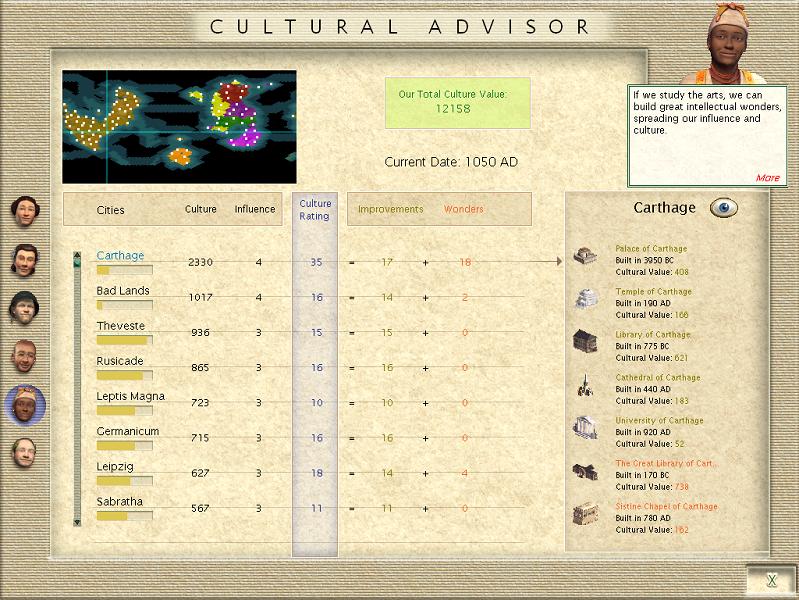Click the world minimap in top left
Viewport: 799px width, 600px height.
coord(179,126)
